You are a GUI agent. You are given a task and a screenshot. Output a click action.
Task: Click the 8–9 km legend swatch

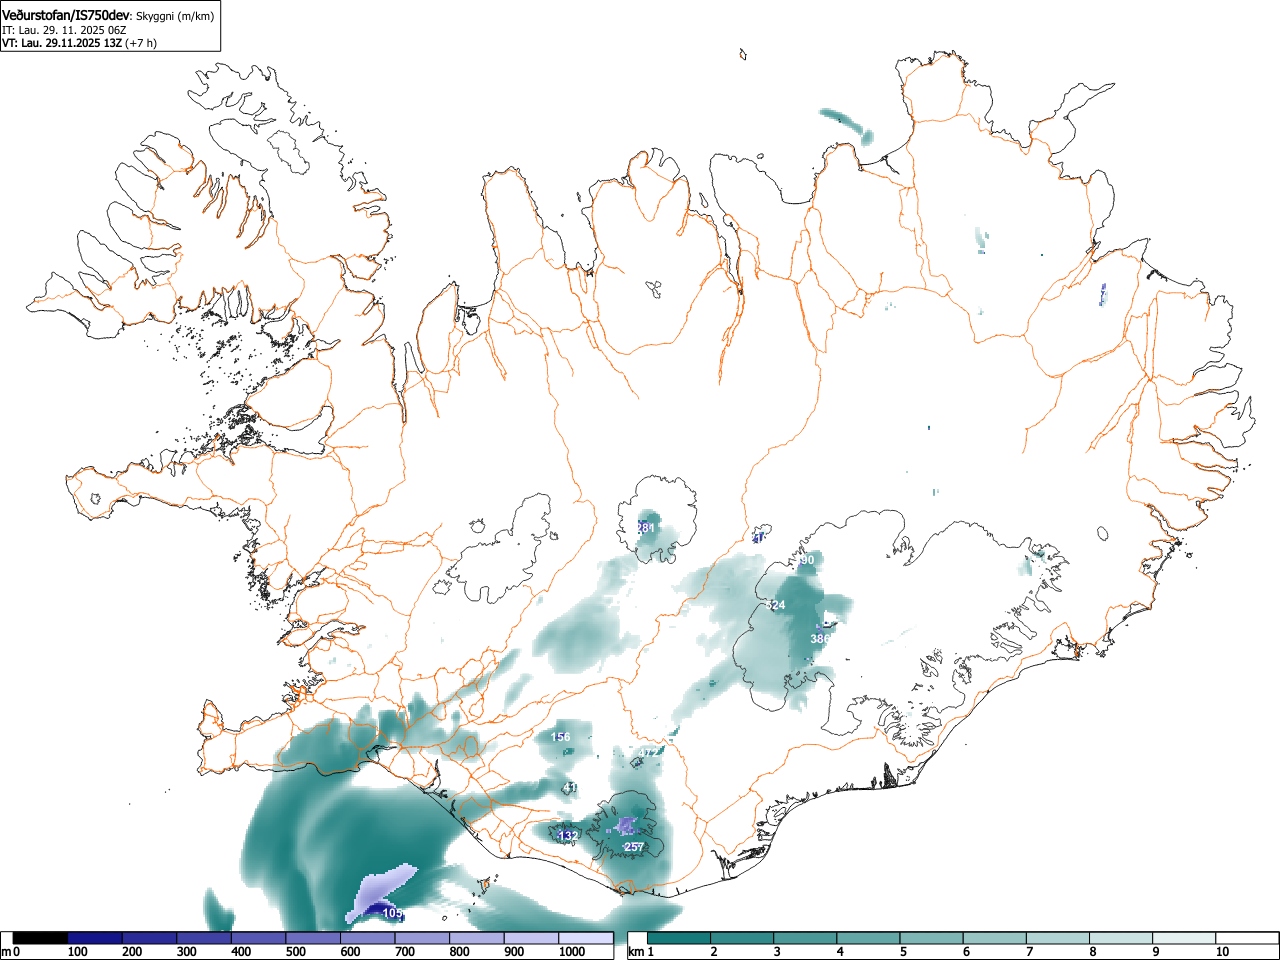[x=1123, y=938]
